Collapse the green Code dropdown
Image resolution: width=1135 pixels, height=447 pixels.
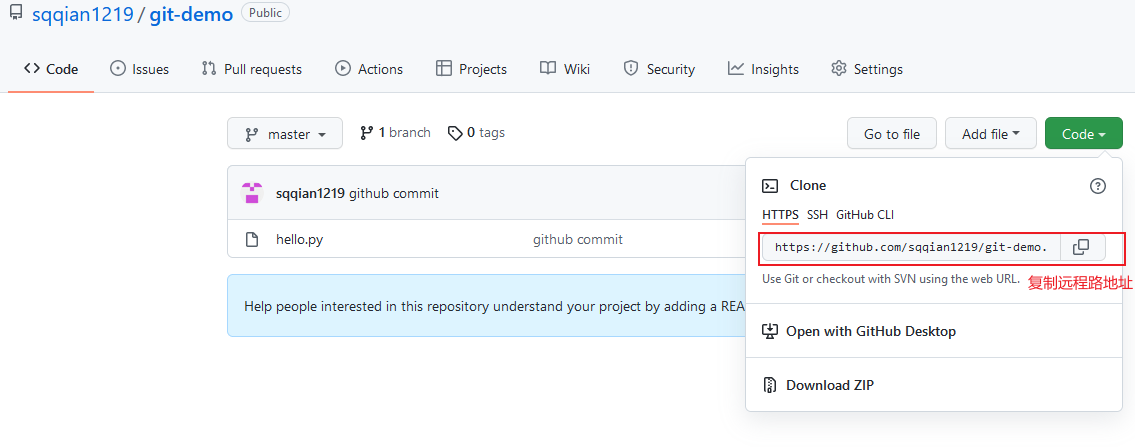(1084, 134)
